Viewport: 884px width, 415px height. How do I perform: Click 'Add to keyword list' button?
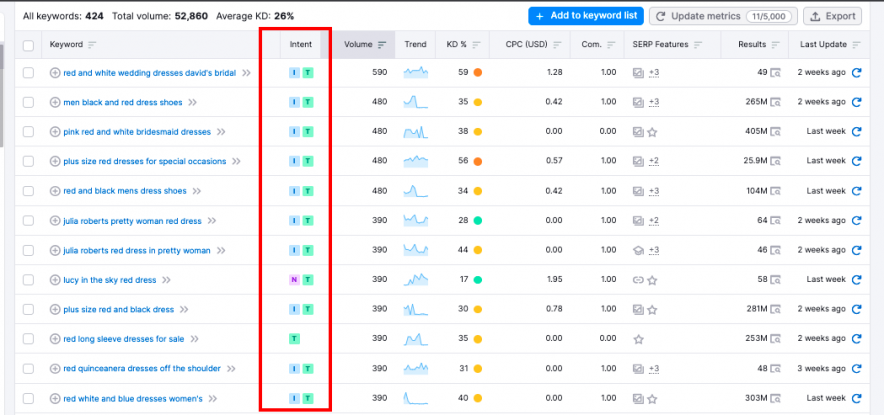pyautogui.click(x=586, y=16)
